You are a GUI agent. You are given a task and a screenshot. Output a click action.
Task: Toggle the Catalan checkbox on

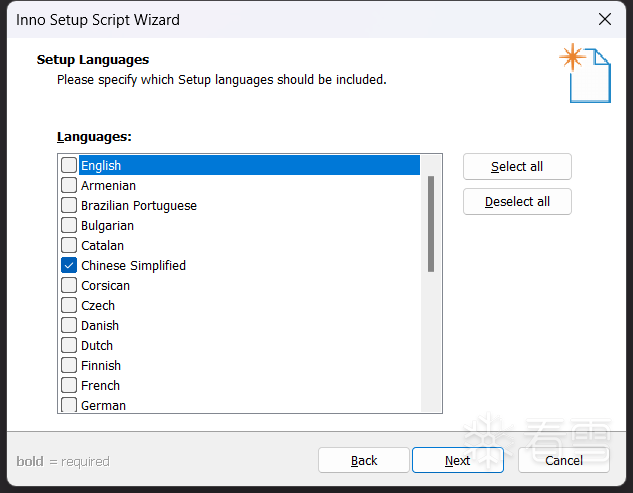coord(69,245)
